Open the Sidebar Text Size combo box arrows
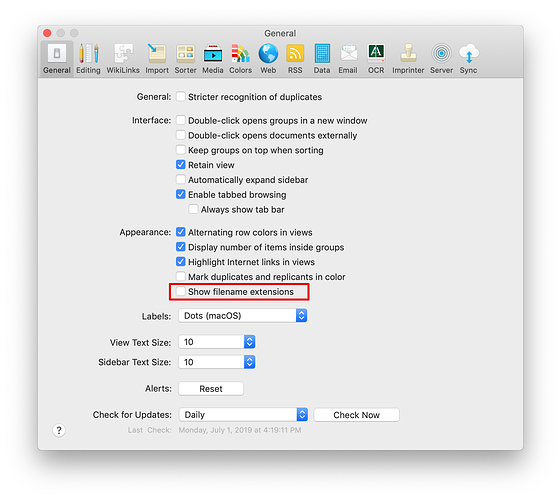Viewport: 560px width, 500px height. [249, 362]
